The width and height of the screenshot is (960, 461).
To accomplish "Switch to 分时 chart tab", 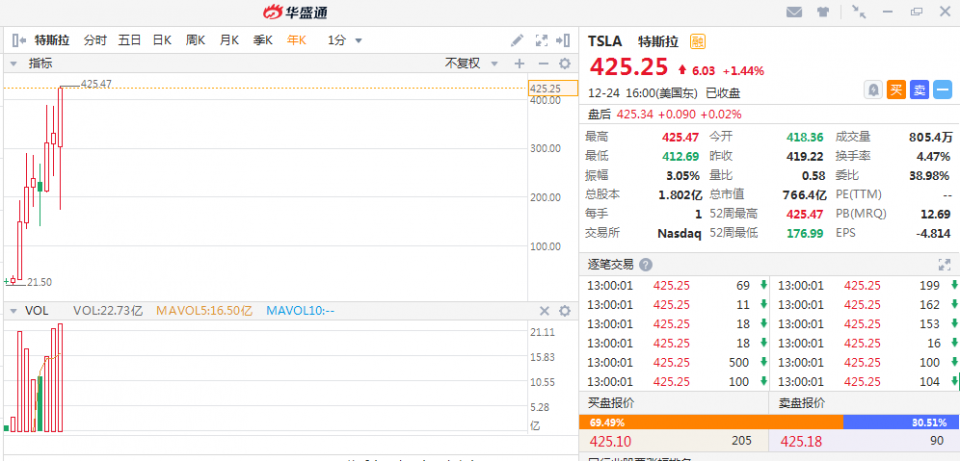I will tap(95, 41).
